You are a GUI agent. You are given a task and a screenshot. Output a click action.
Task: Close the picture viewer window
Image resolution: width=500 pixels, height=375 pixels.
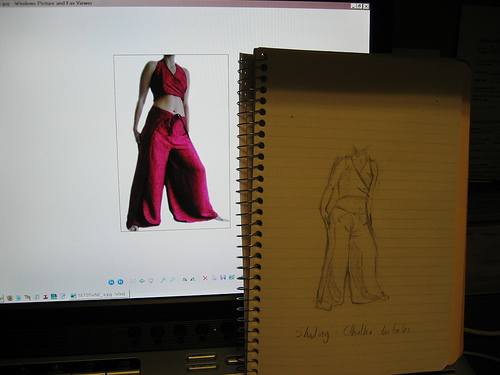[366, 6]
